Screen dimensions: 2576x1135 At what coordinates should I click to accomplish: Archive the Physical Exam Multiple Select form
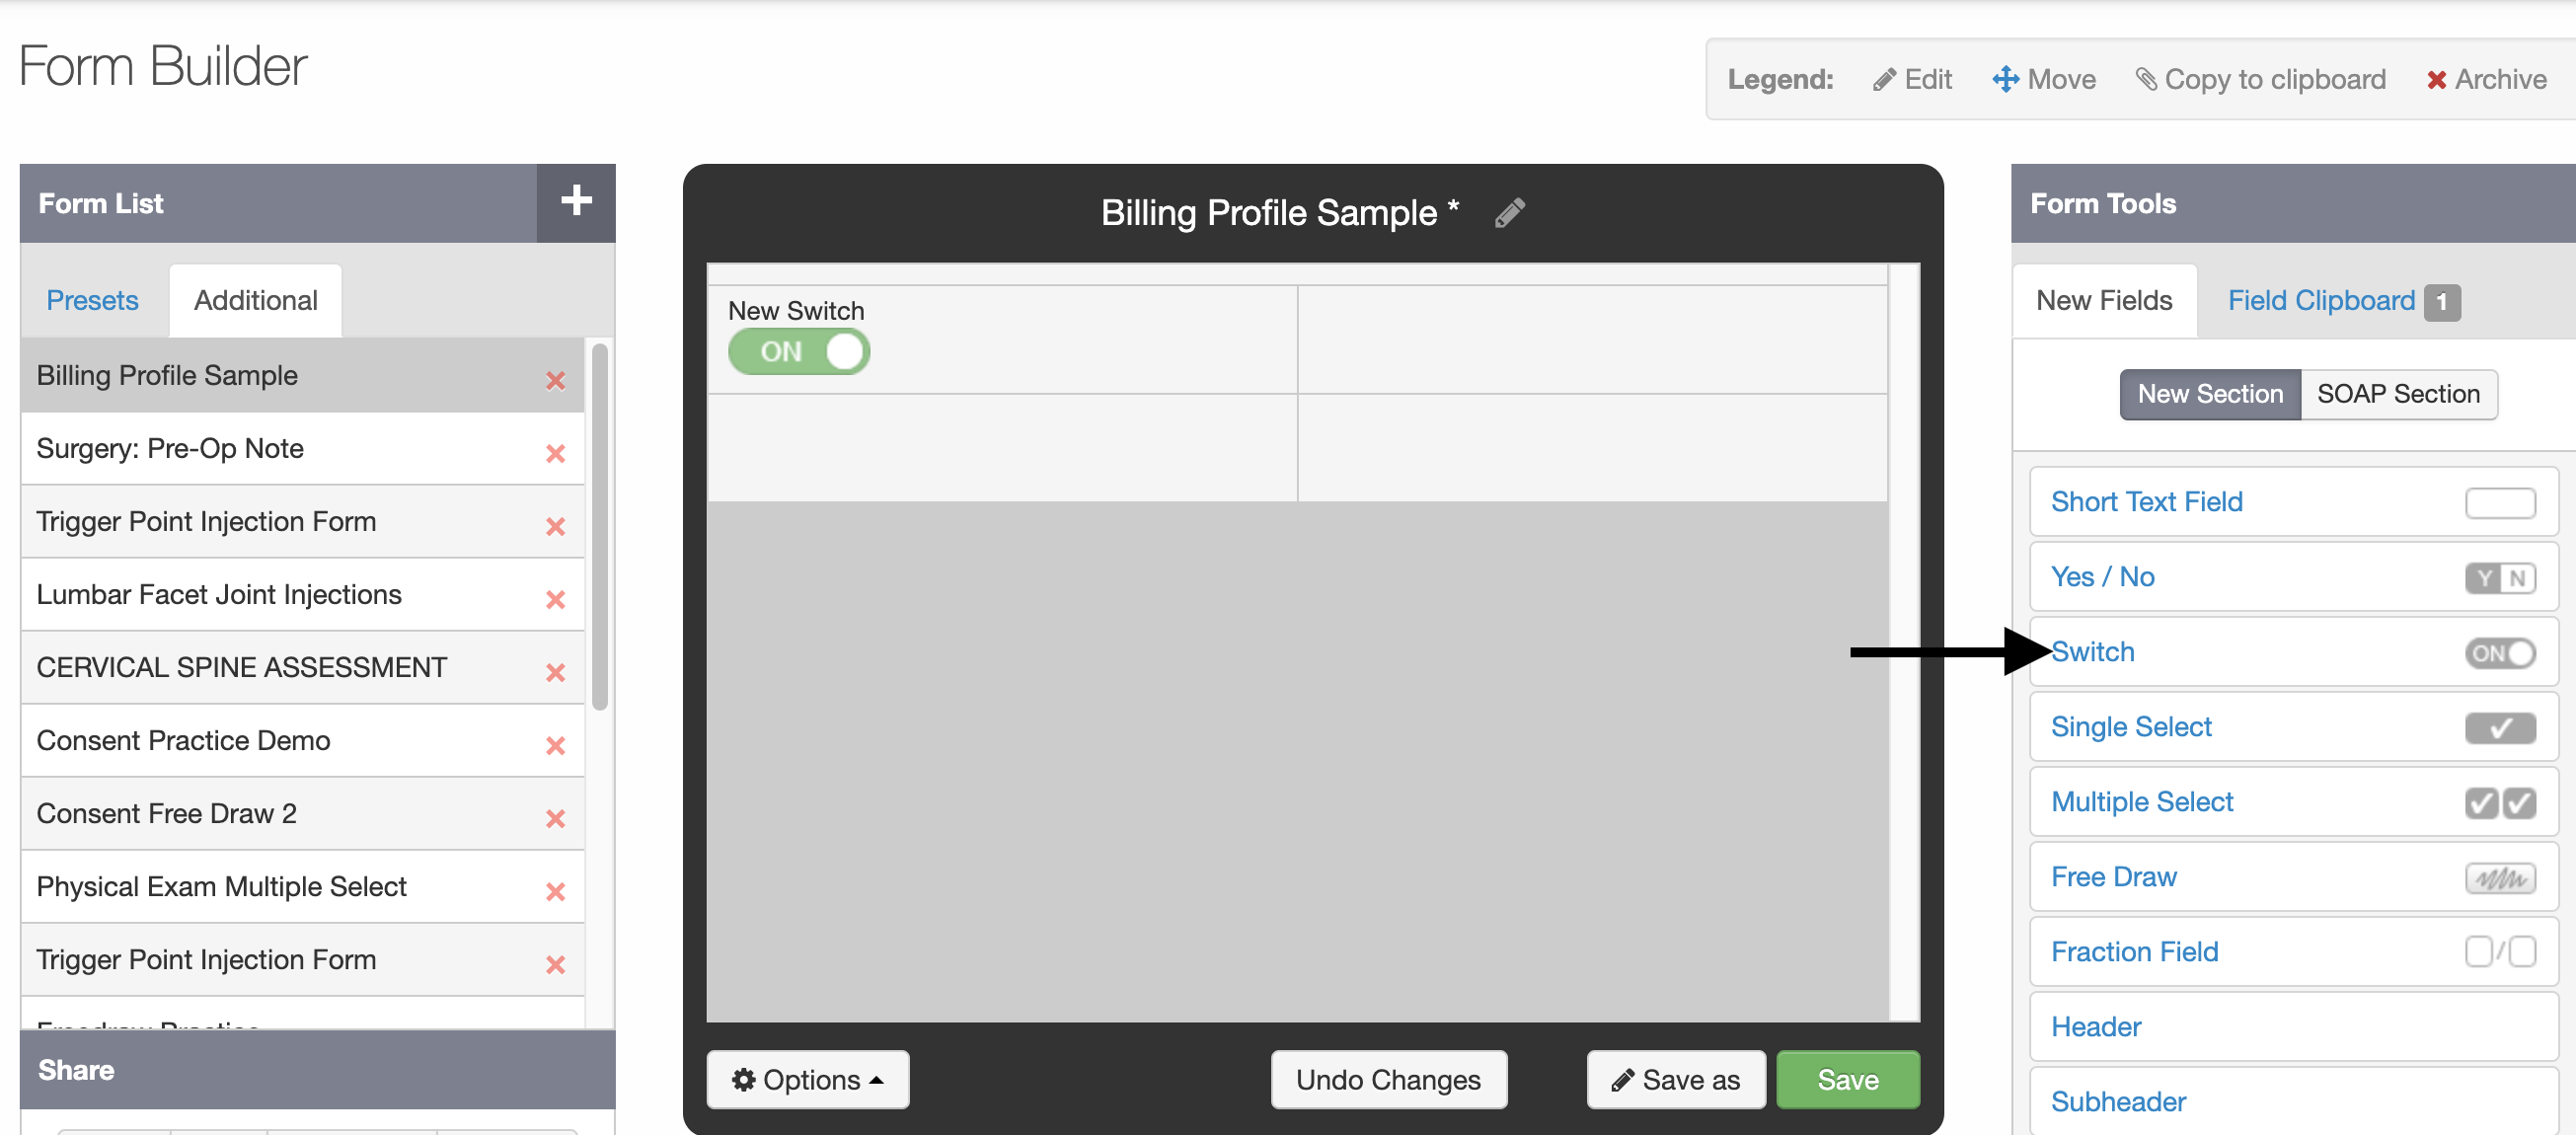tap(555, 891)
